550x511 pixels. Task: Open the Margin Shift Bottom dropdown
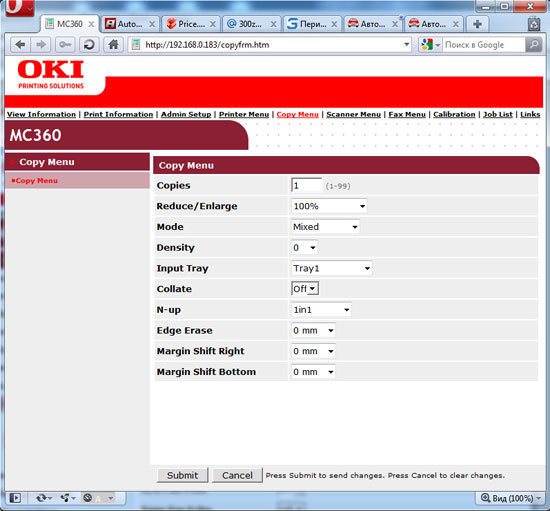313,372
